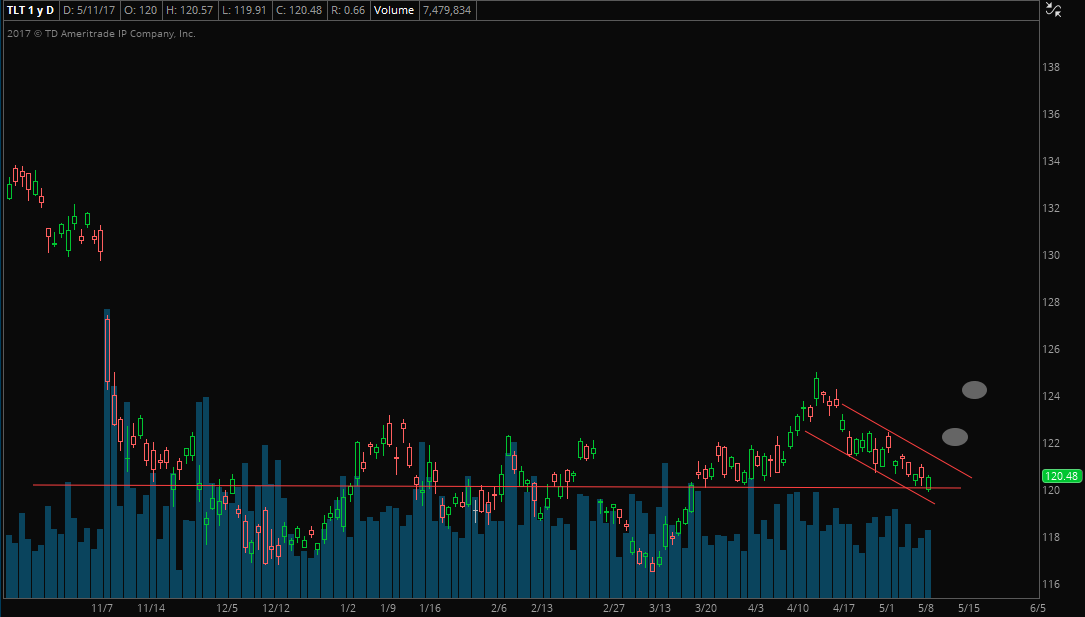1085x617 pixels.
Task: Click the 11/7 date axis label
Action: [102, 608]
